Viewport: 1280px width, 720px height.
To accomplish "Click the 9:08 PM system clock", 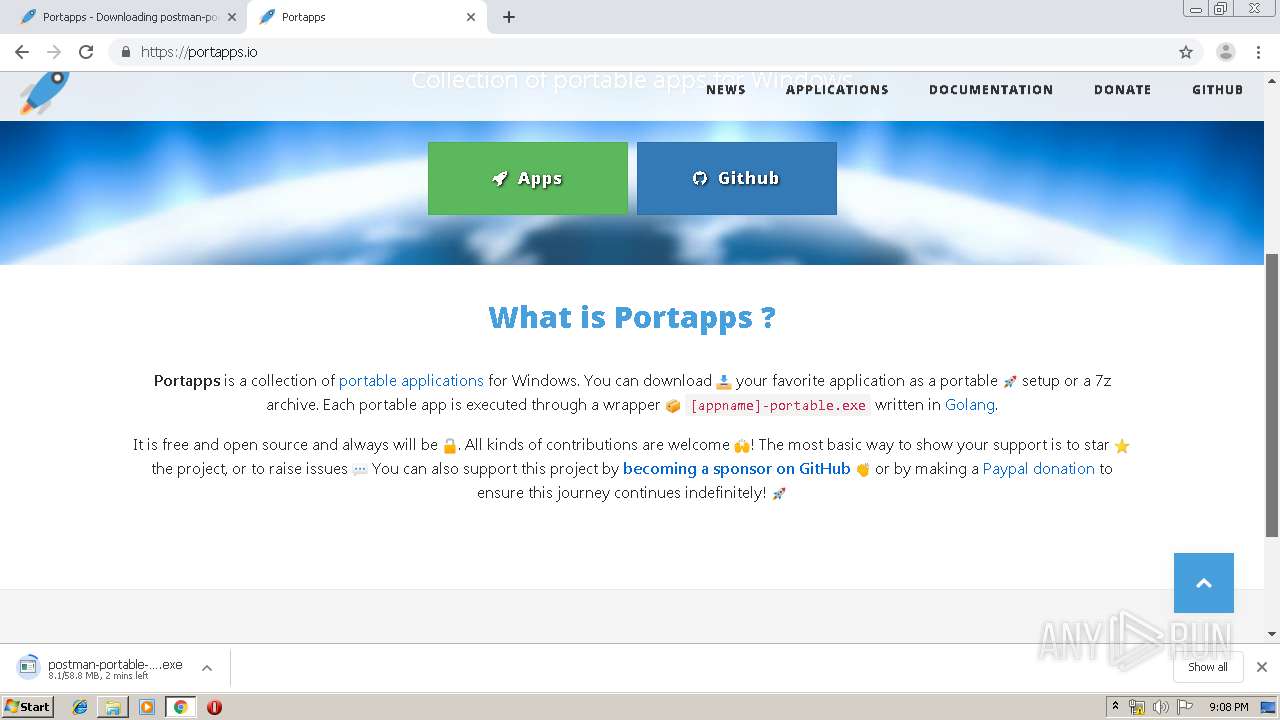I will [x=1229, y=707].
